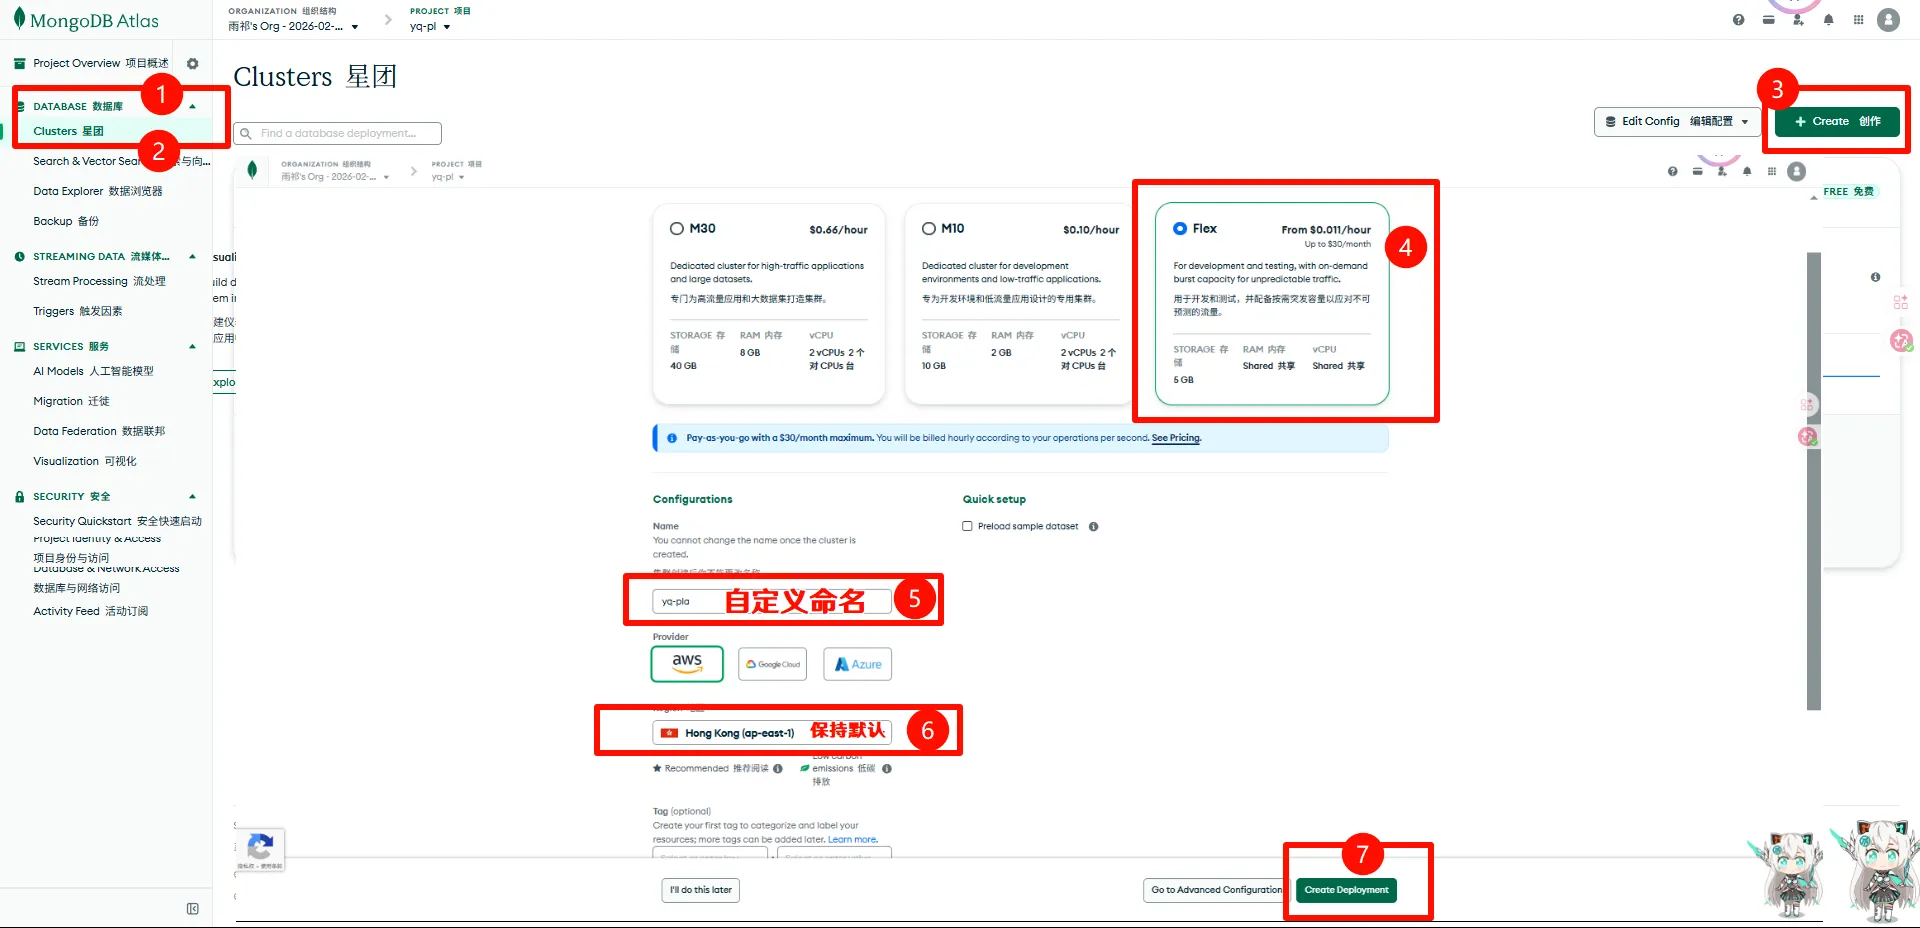Click the Streaming Data clock icon
This screenshot has width=1920, height=928.
(20, 257)
